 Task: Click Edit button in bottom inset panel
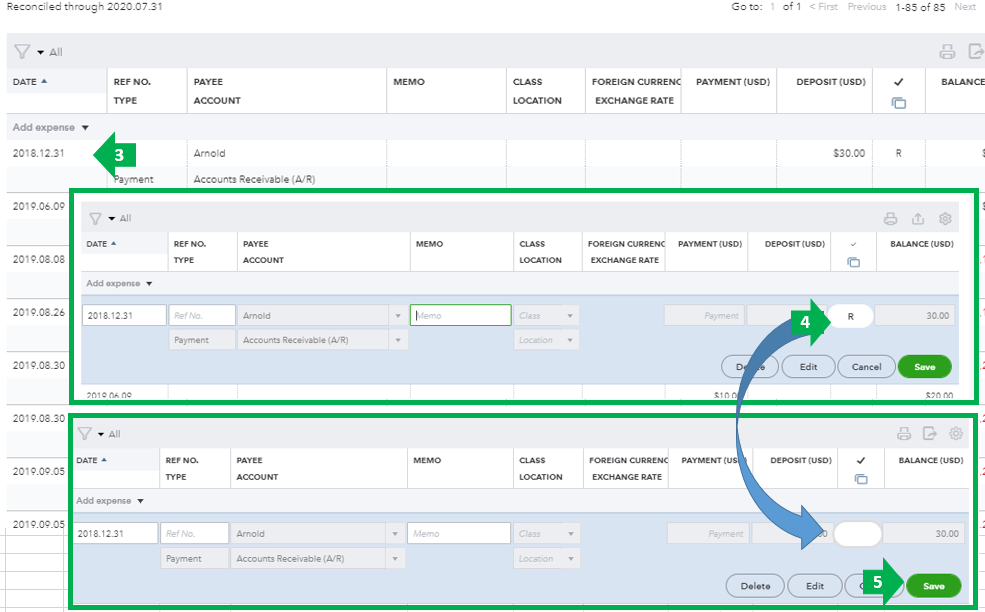click(815, 586)
